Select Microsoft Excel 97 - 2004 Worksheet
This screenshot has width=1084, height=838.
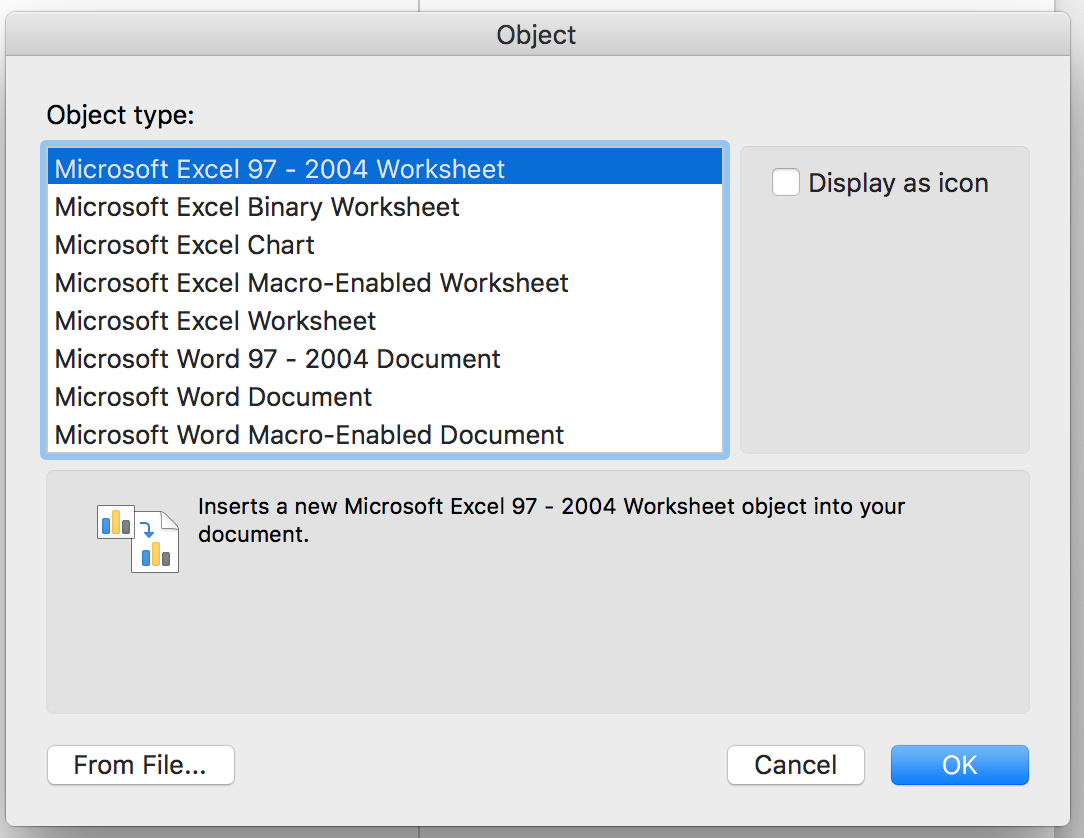tap(384, 168)
